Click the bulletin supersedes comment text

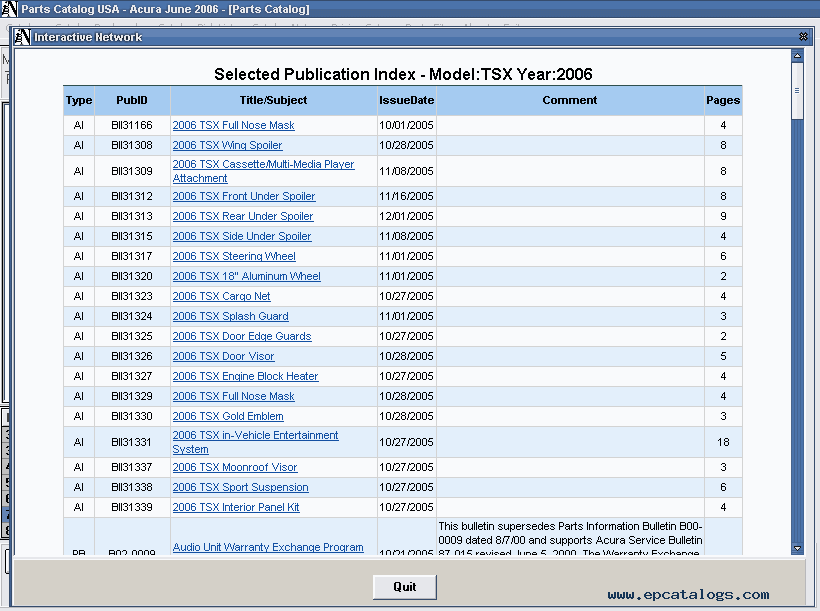(571, 540)
